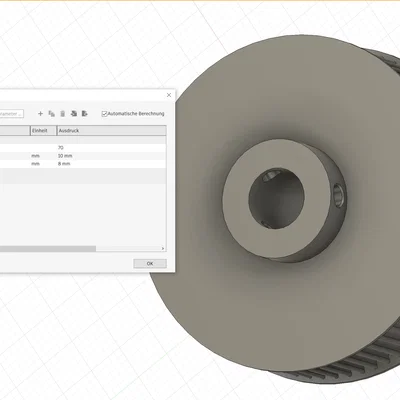Select the expression cell showing 10 mm
The height and width of the screenshot is (400, 400).
[x=112, y=156]
